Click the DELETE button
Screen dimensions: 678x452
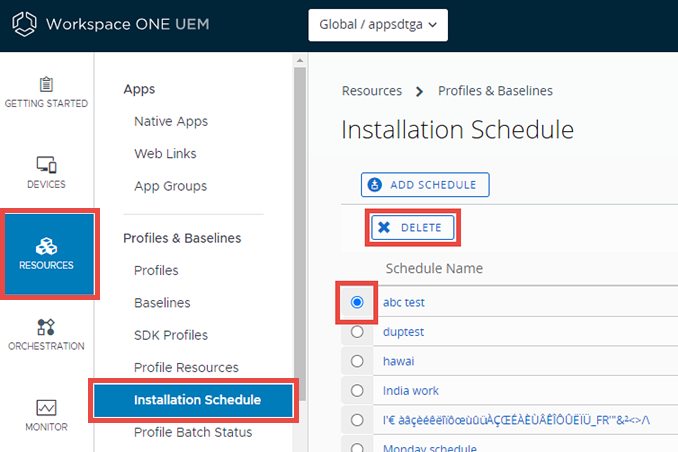click(413, 228)
